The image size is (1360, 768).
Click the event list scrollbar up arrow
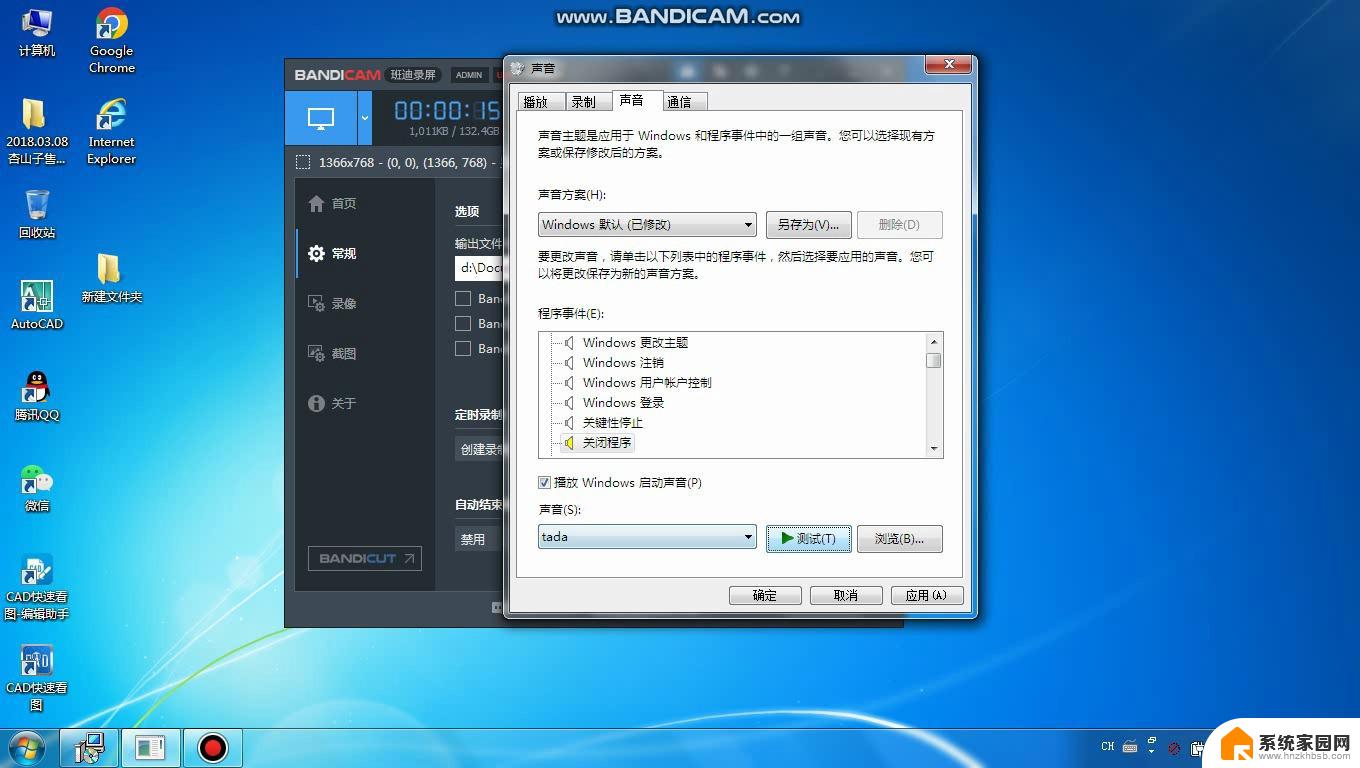click(934, 342)
